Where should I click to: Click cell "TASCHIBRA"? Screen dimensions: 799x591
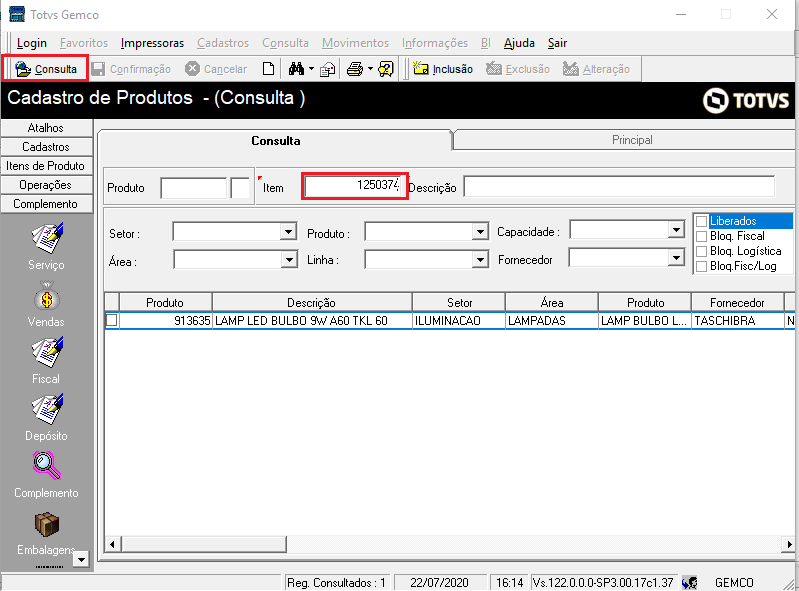[x=737, y=320]
